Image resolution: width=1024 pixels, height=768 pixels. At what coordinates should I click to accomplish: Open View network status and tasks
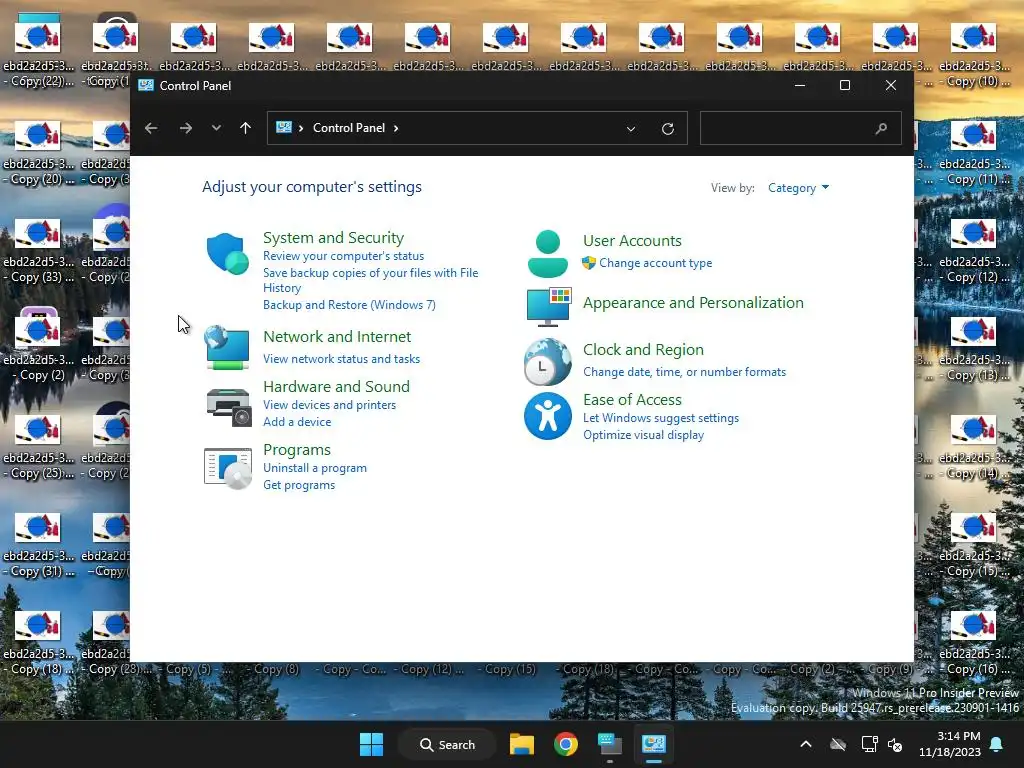pos(342,359)
